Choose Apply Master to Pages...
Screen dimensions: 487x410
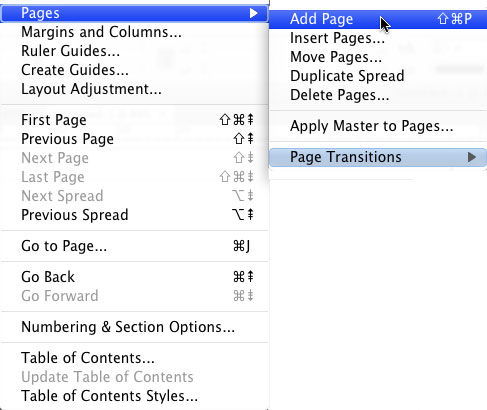click(378, 126)
